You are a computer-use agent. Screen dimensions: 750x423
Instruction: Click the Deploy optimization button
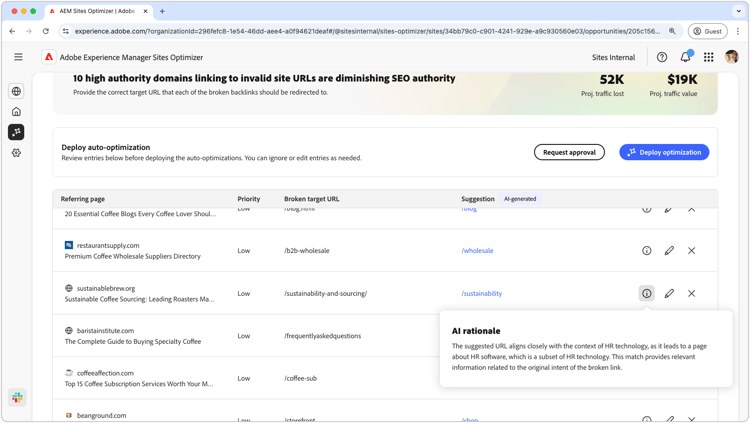pyautogui.click(x=664, y=152)
